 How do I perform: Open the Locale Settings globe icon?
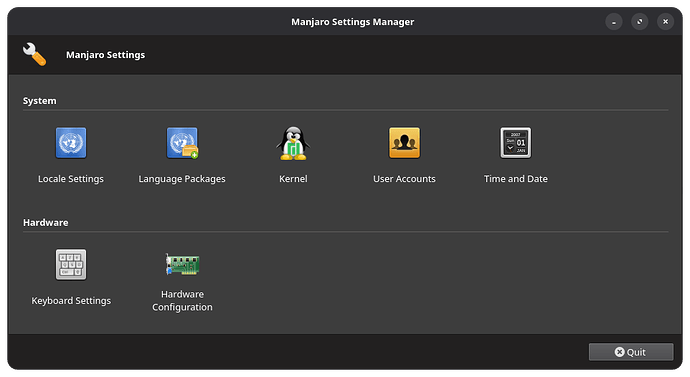click(71, 143)
